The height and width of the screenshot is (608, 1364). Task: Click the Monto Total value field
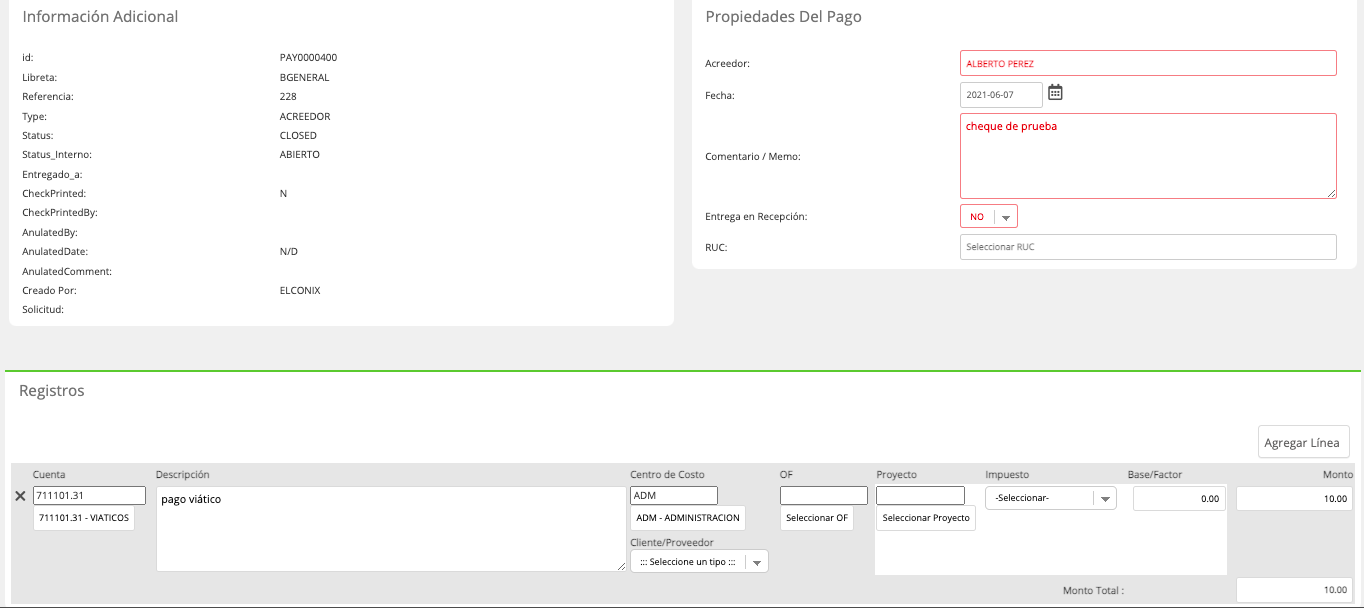tap(1295, 590)
